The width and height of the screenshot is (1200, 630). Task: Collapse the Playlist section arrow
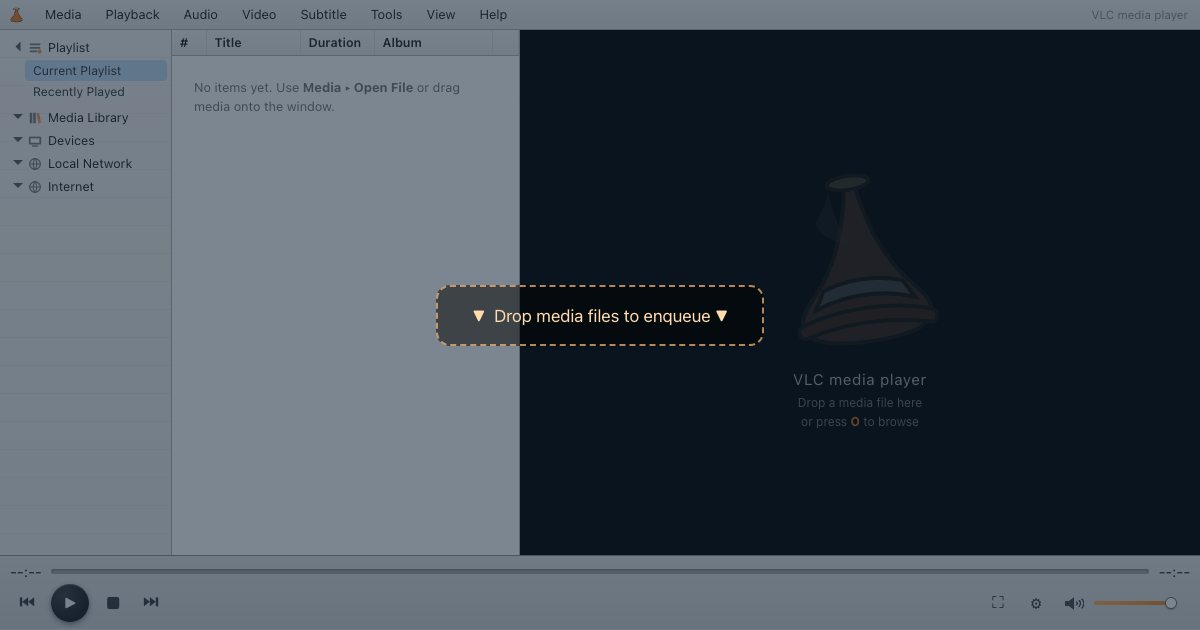pos(18,47)
